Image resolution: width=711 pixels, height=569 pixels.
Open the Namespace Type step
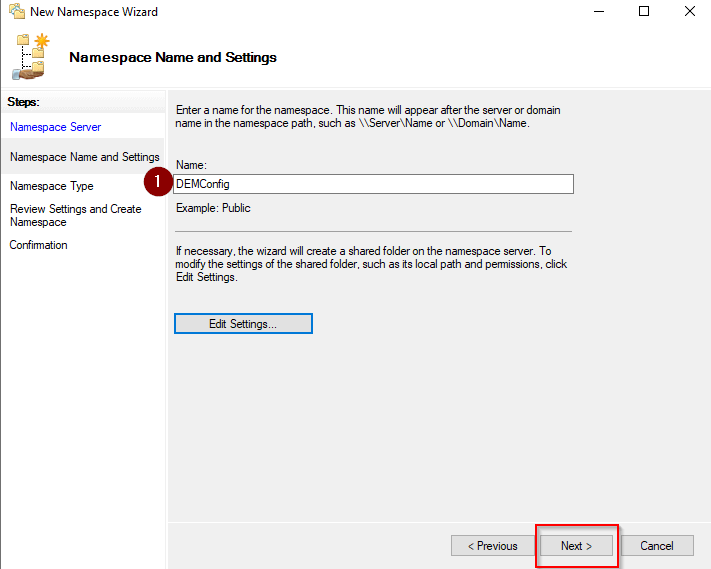(x=52, y=186)
